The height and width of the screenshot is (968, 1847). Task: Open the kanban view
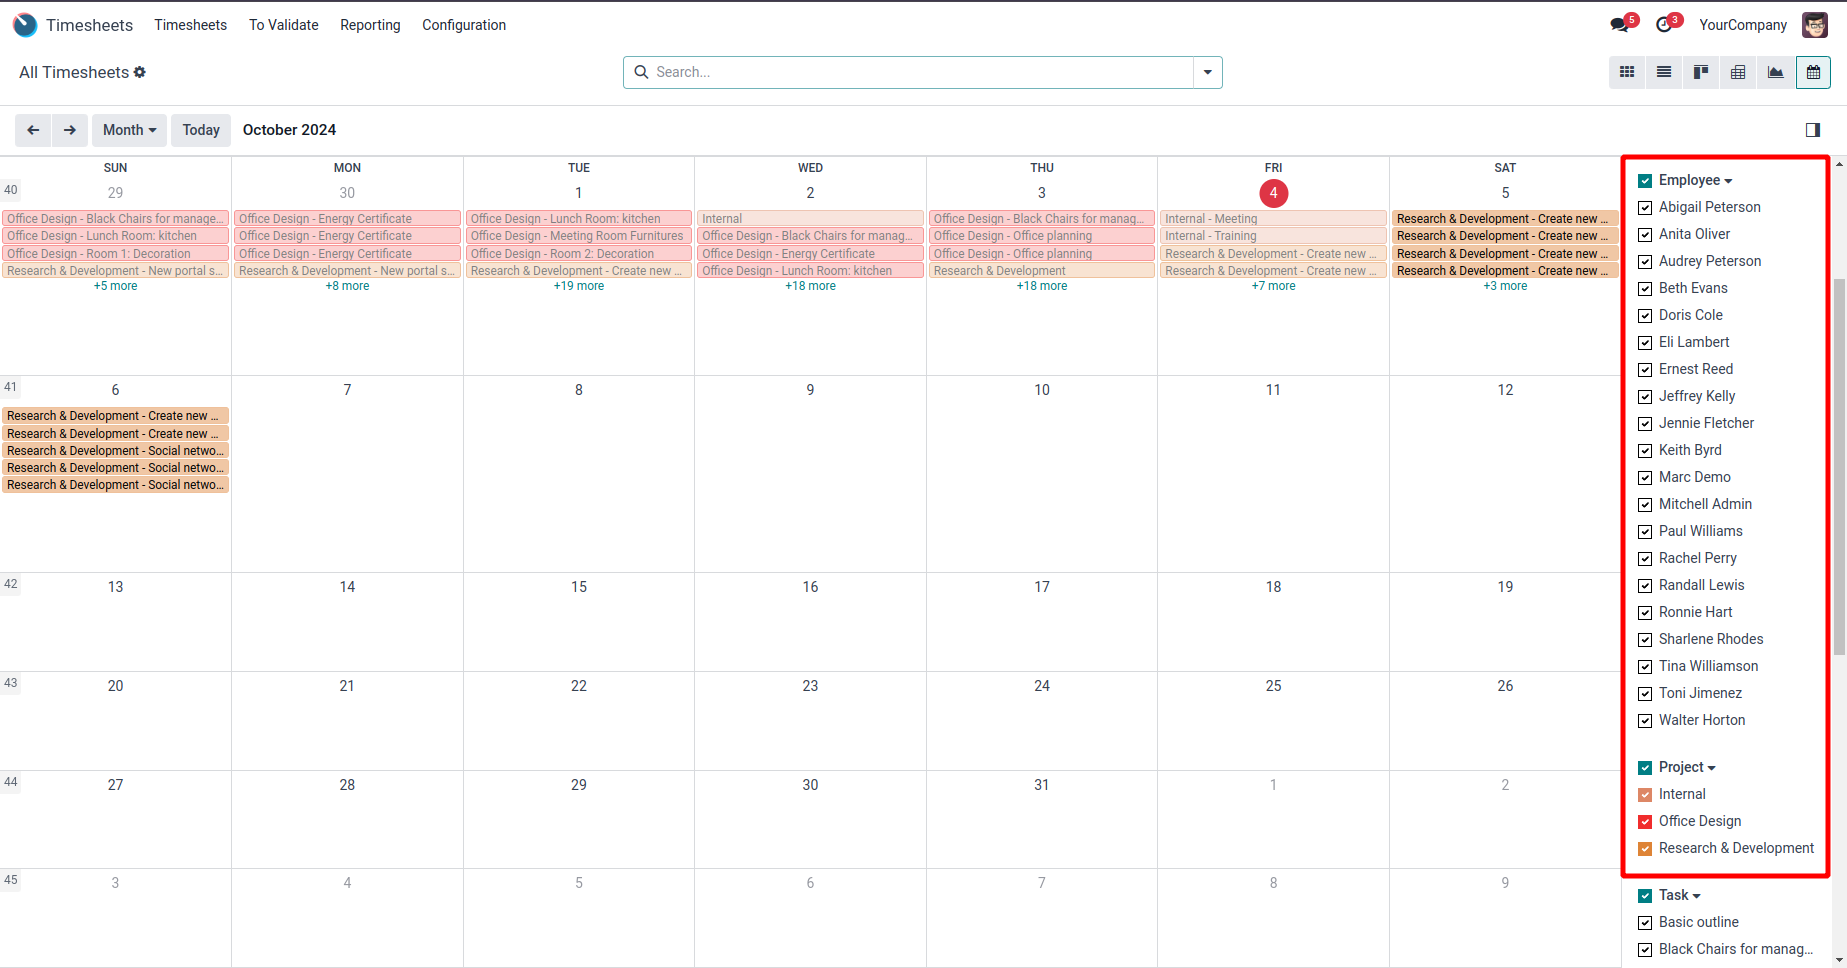[1701, 72]
